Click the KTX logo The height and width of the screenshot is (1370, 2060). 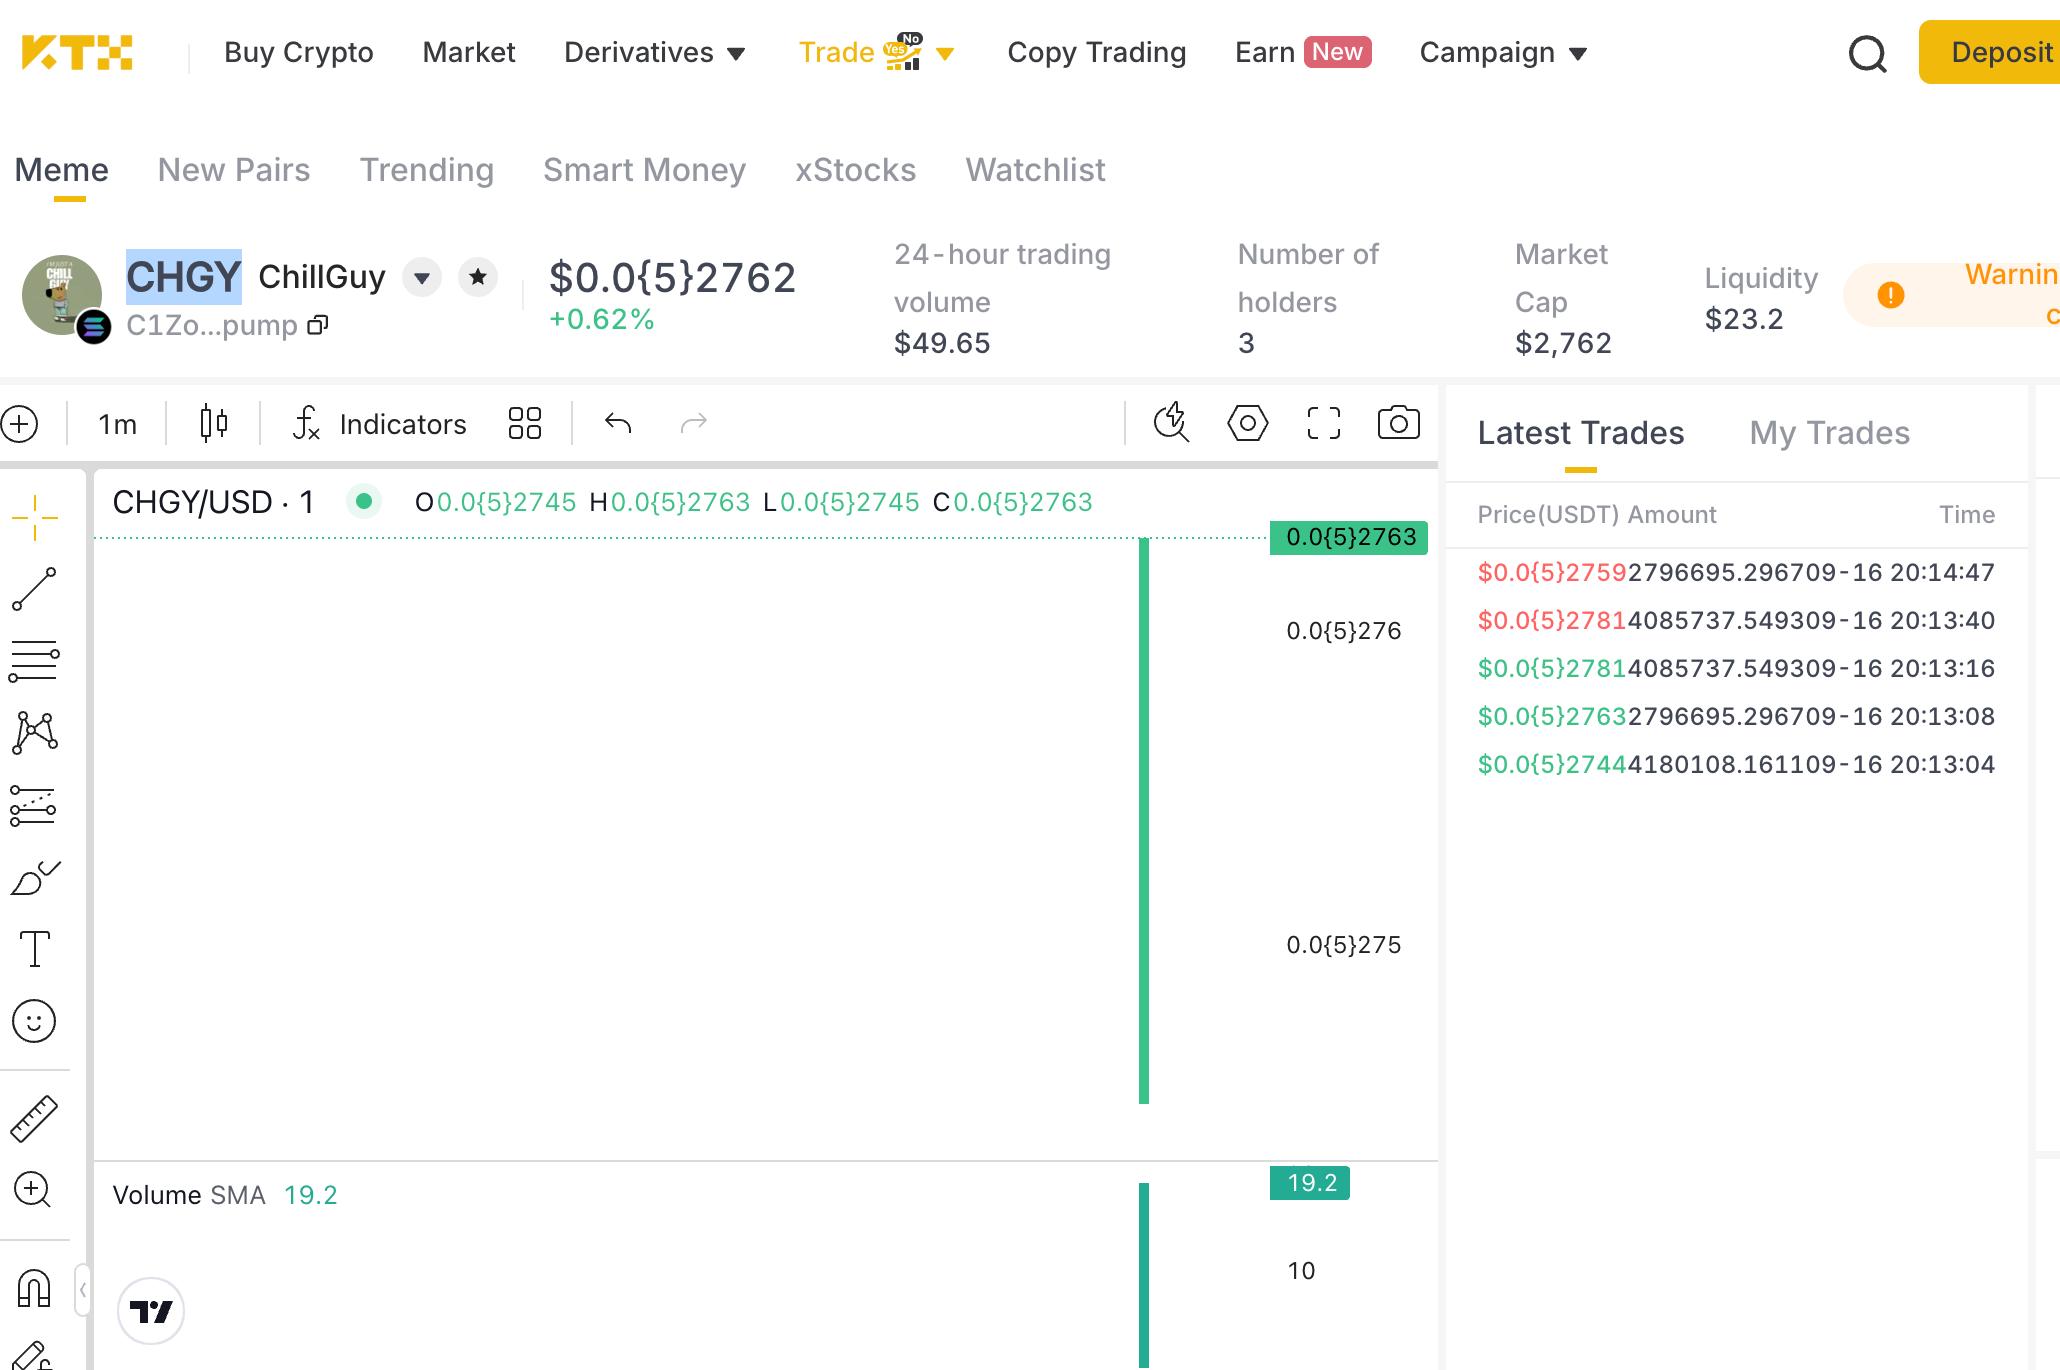[77, 53]
